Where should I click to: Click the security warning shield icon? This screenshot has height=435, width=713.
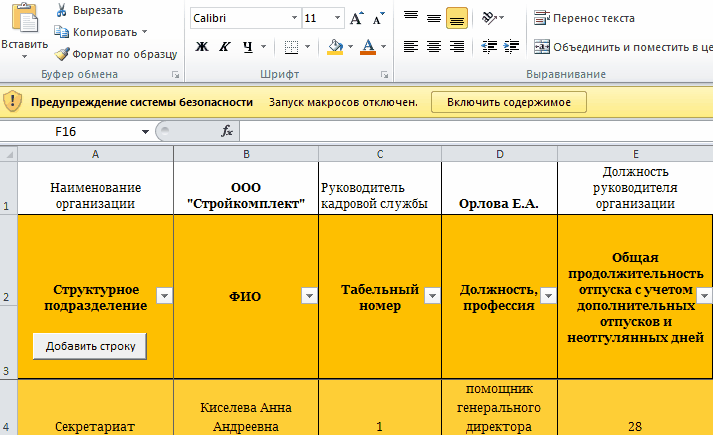(x=12, y=101)
